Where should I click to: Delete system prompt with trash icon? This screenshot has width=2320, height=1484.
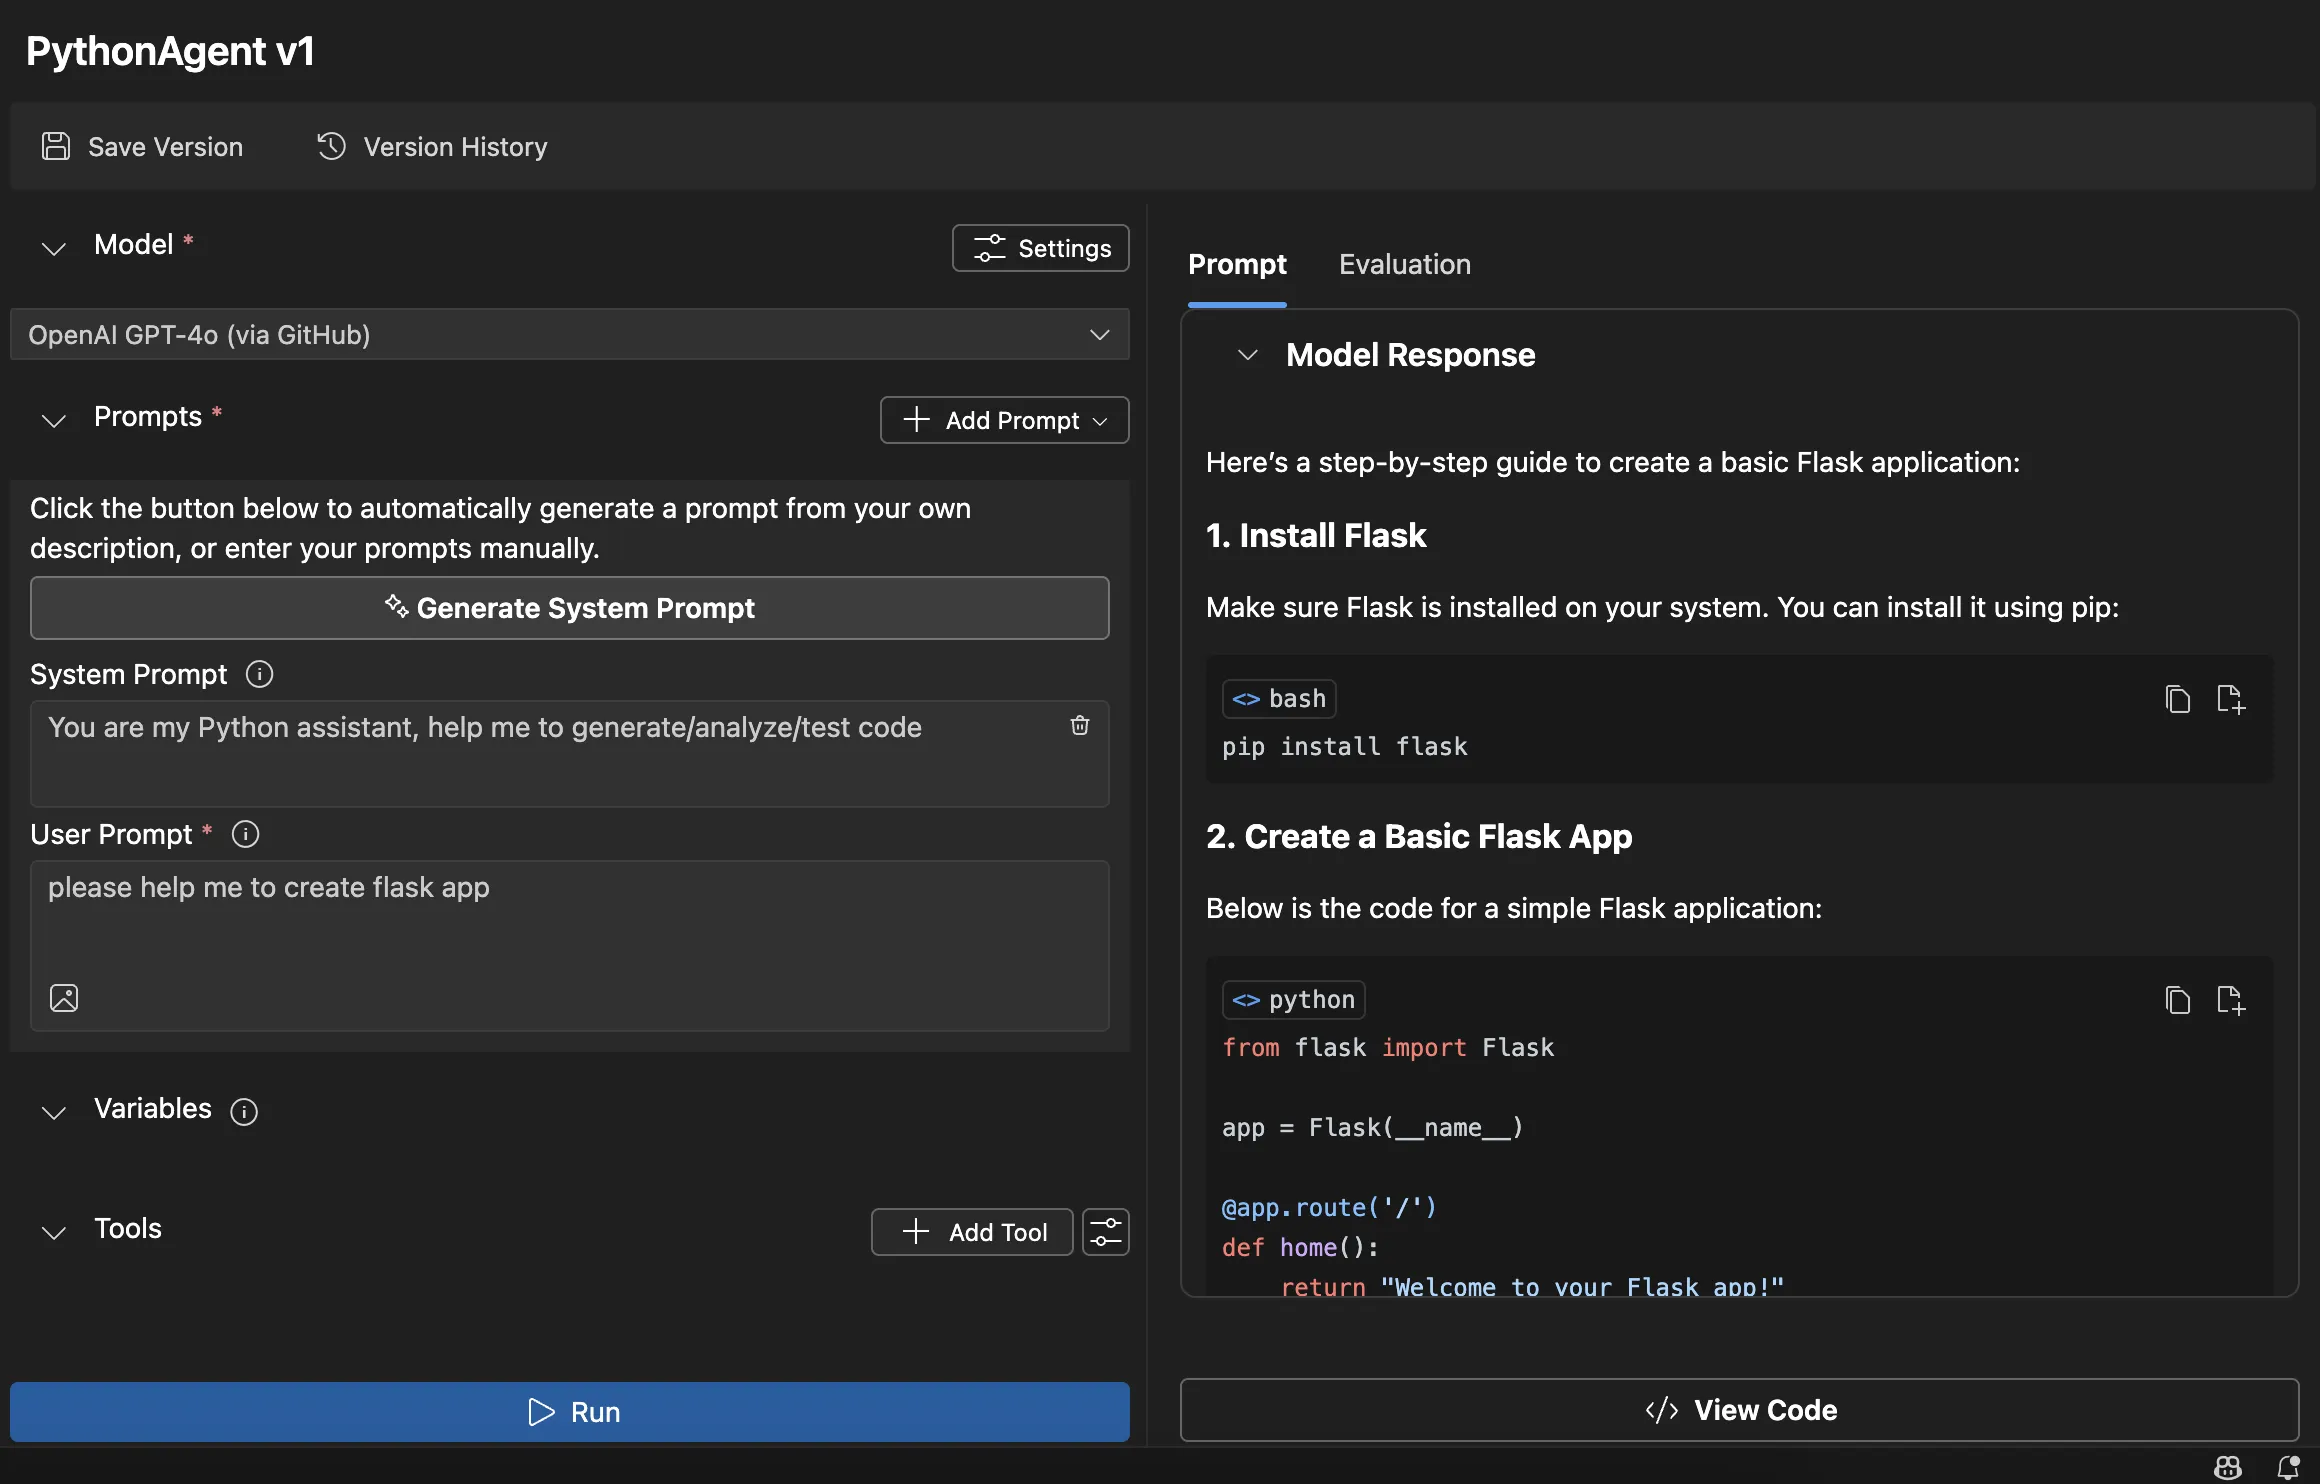(1080, 725)
